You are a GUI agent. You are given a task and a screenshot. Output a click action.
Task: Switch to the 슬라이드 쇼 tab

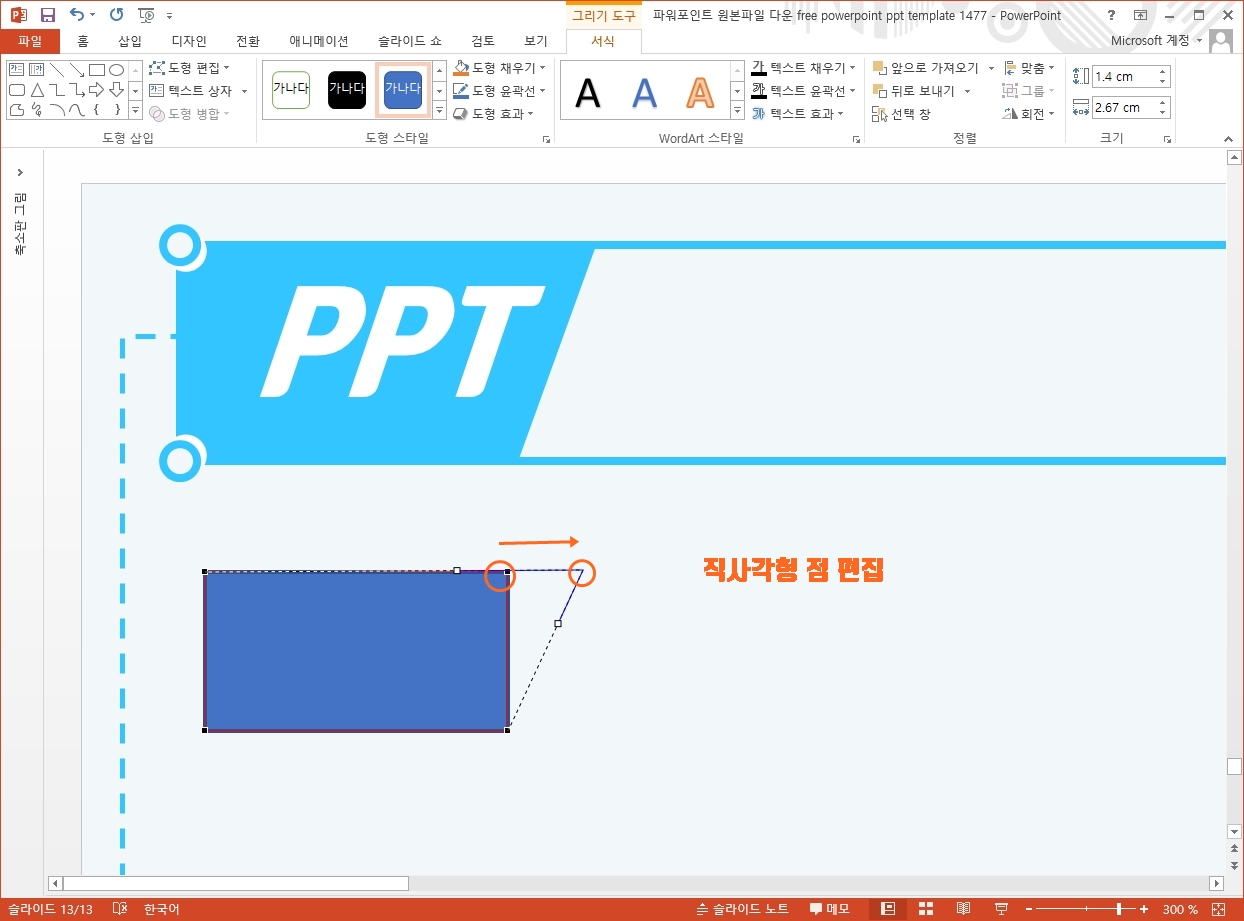pyautogui.click(x=410, y=41)
